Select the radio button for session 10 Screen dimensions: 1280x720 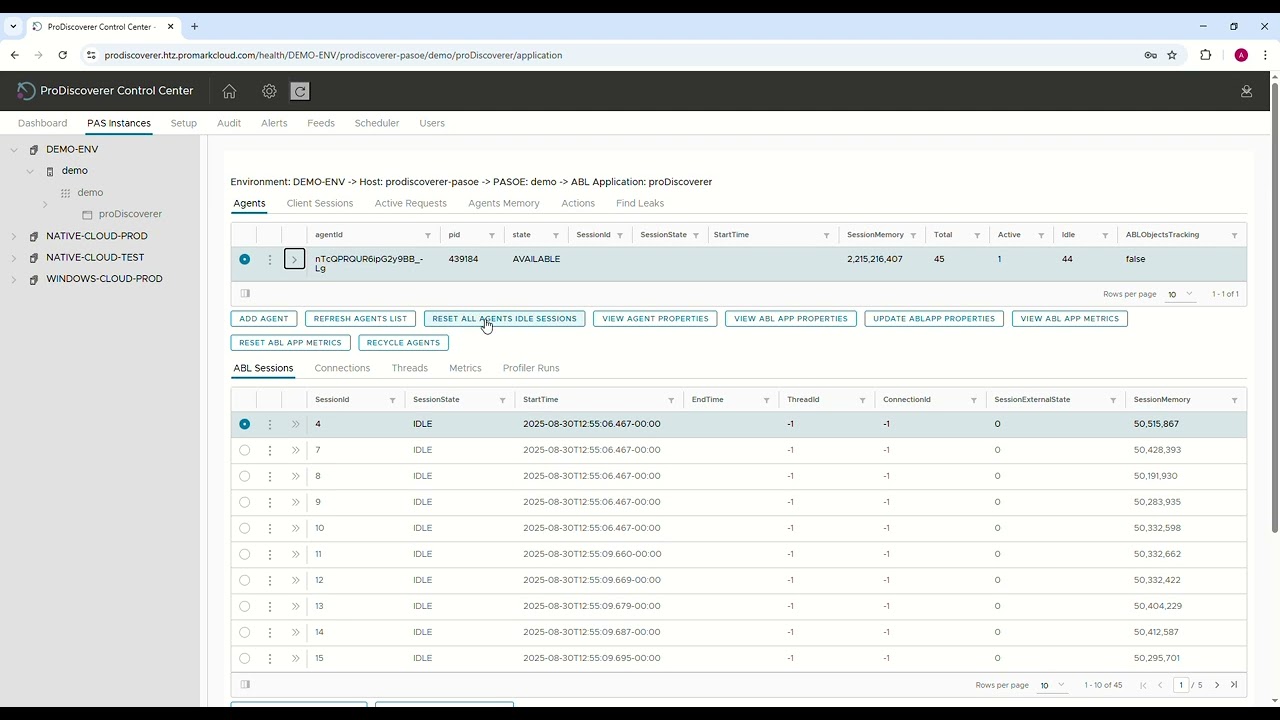coord(244,528)
